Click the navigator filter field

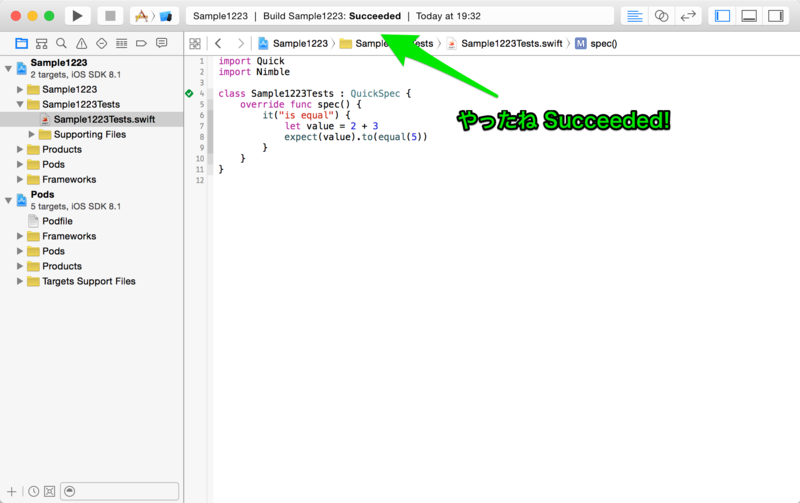(119, 491)
